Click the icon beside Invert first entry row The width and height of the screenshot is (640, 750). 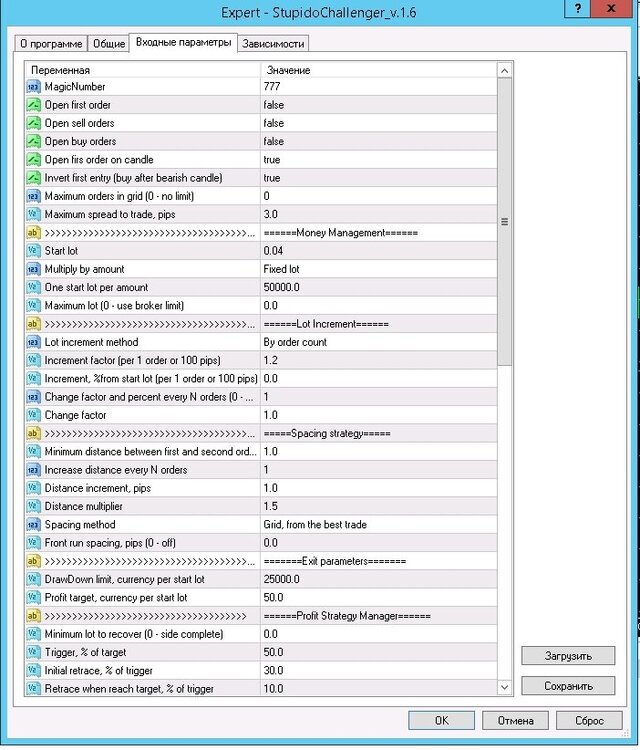point(33,178)
